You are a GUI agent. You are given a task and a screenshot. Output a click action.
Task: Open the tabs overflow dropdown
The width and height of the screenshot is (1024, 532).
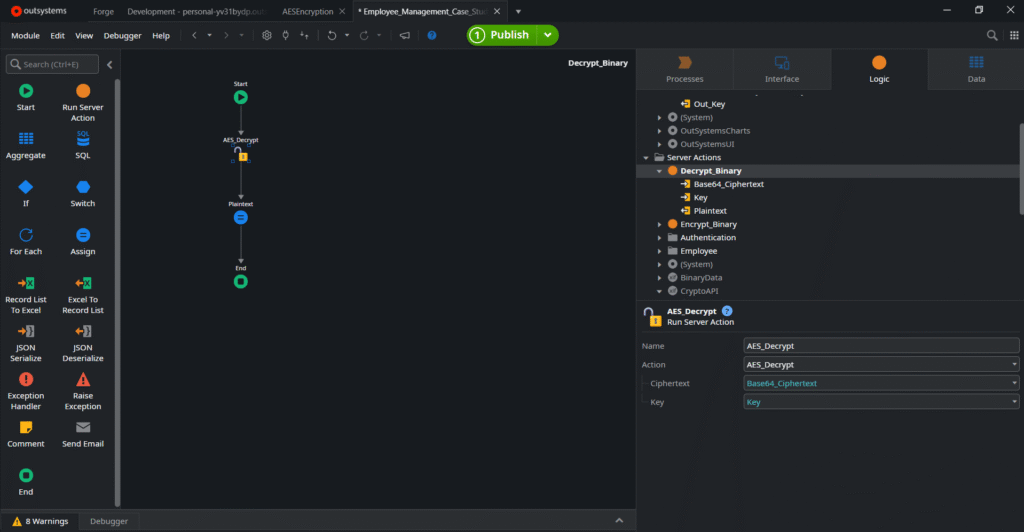[x=518, y=11]
